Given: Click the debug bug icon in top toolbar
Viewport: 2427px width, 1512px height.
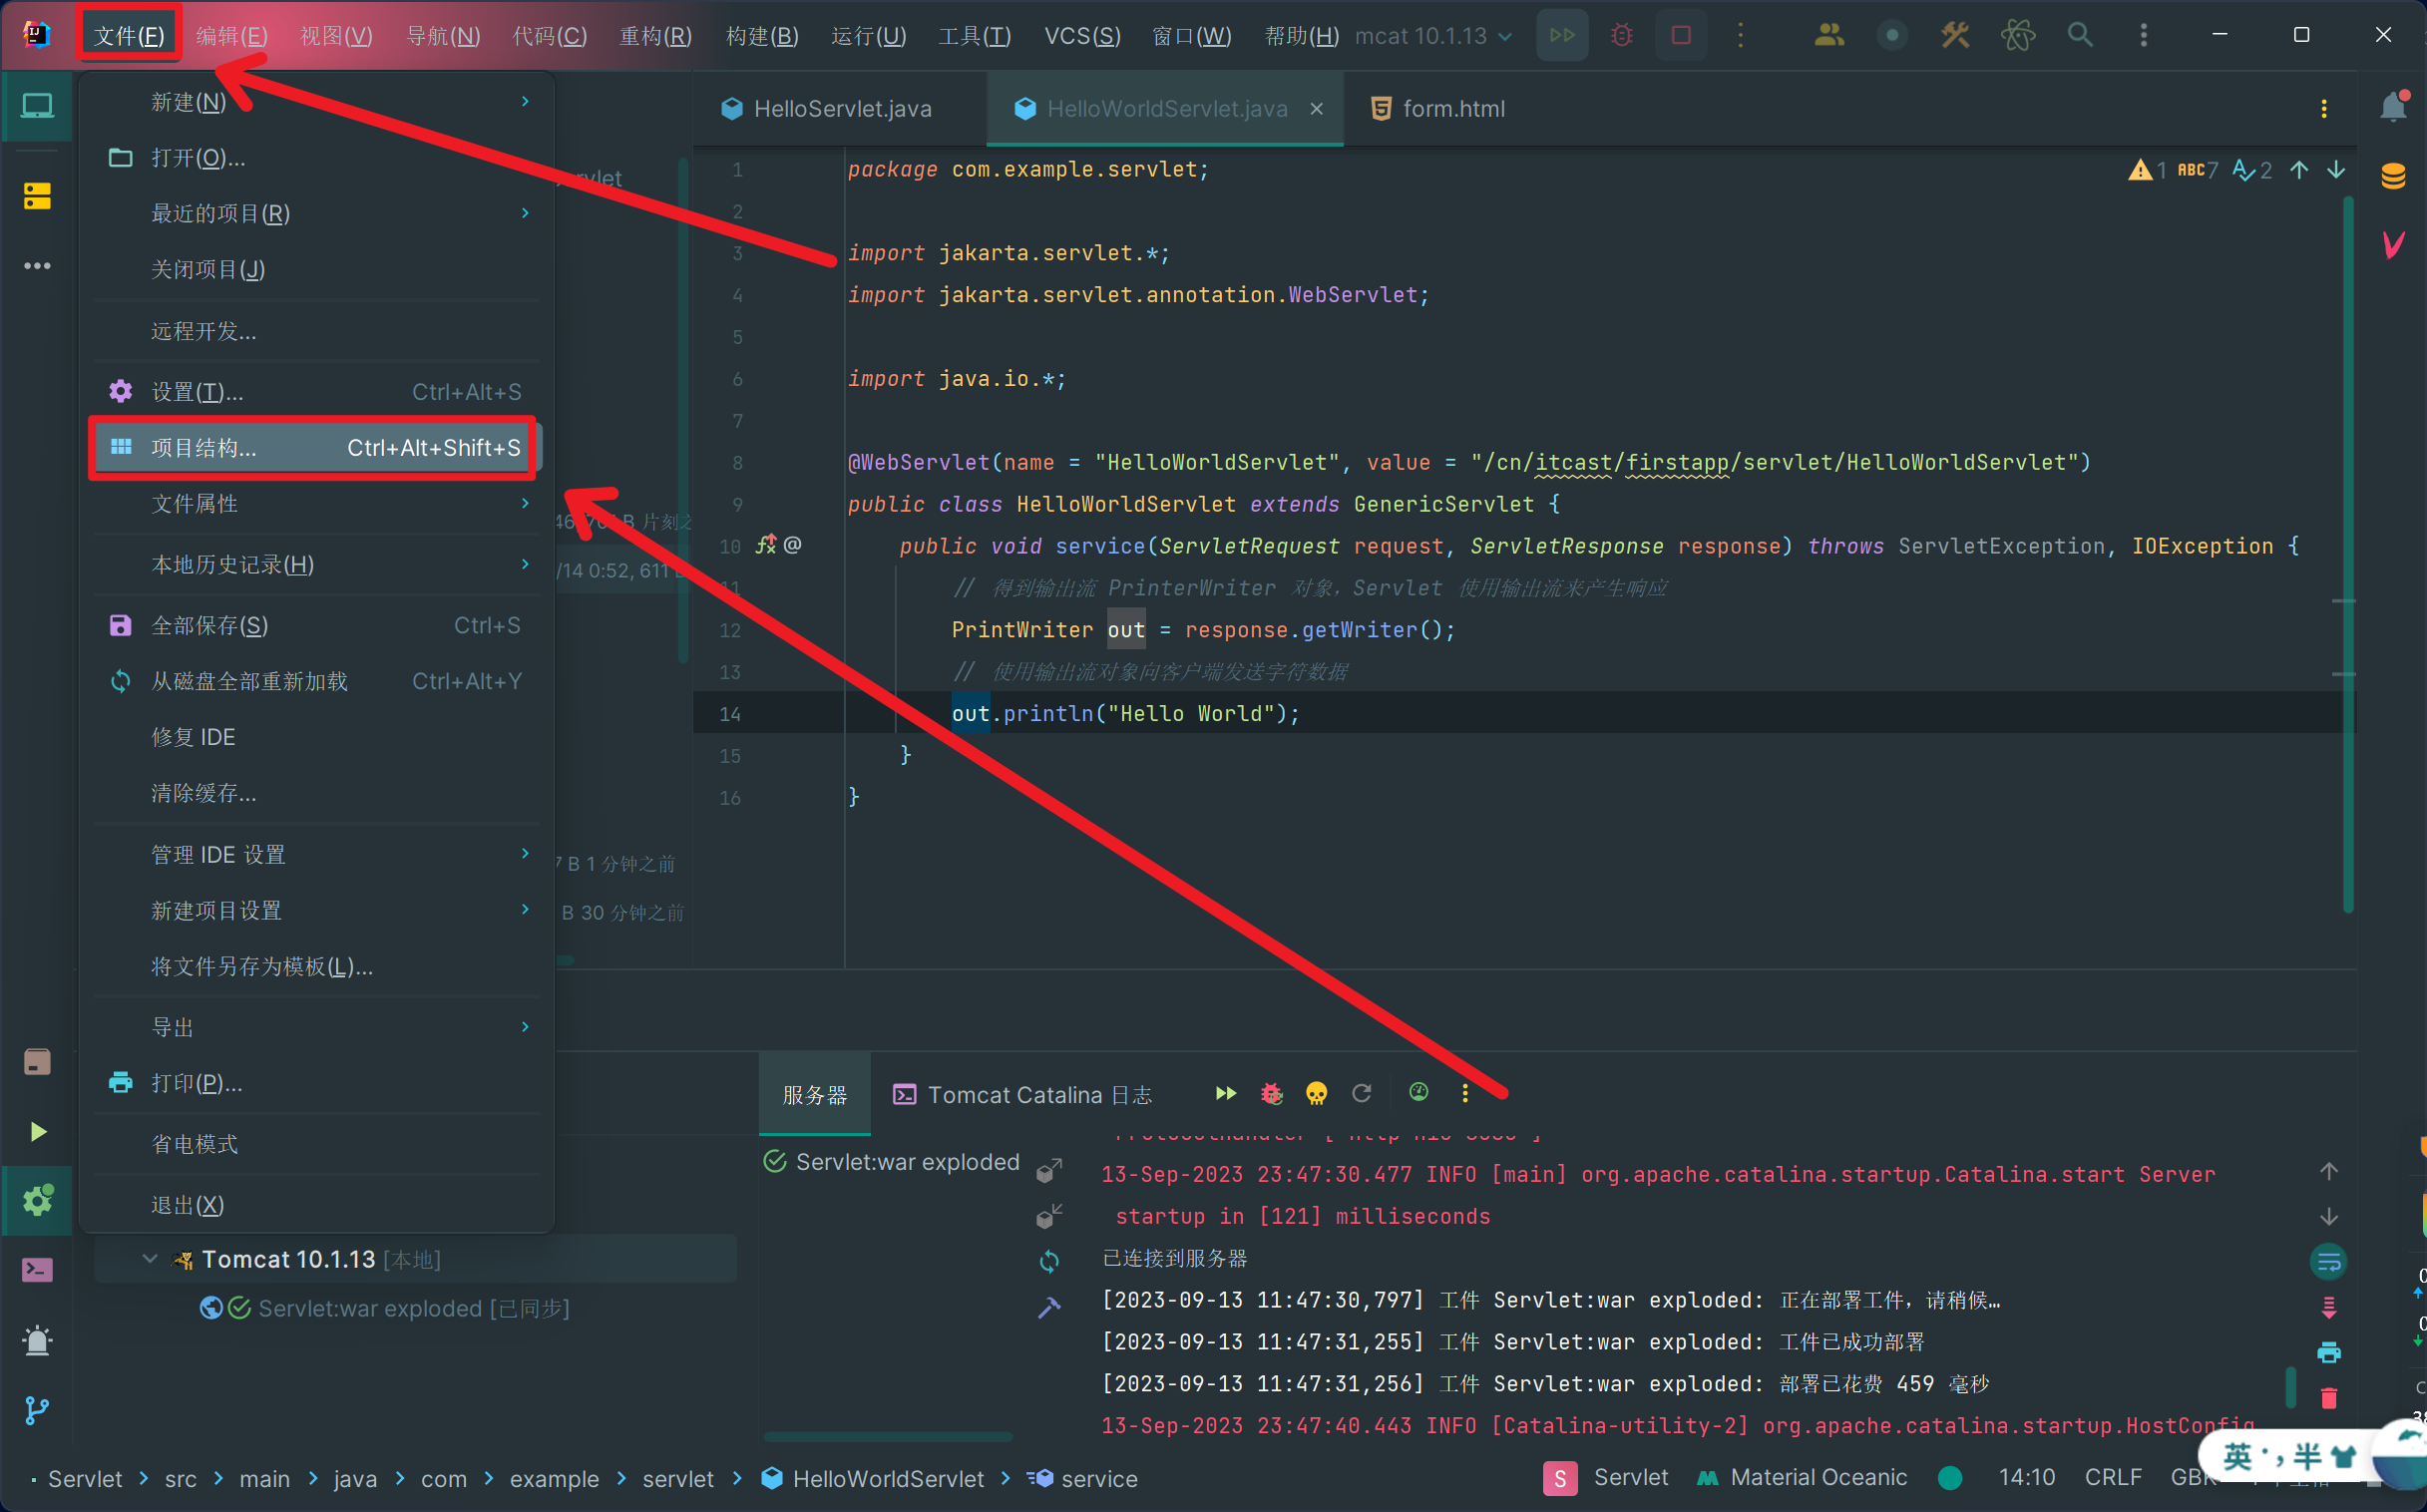Looking at the screenshot, I should (1621, 35).
